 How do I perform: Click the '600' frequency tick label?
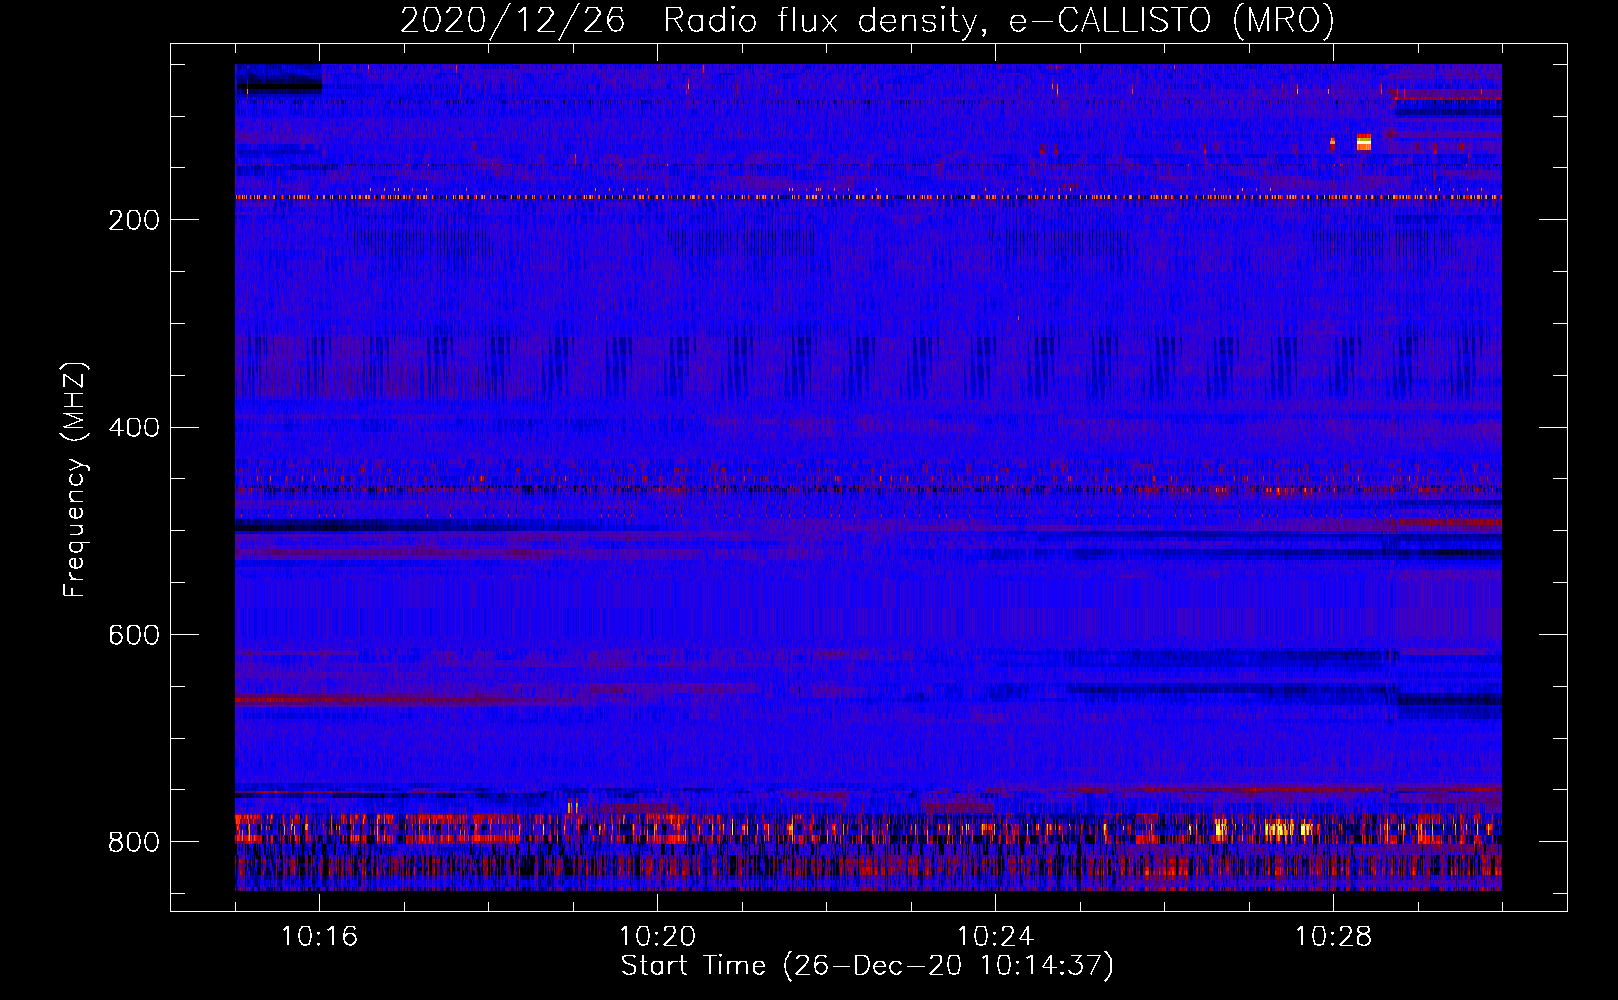click(x=134, y=636)
